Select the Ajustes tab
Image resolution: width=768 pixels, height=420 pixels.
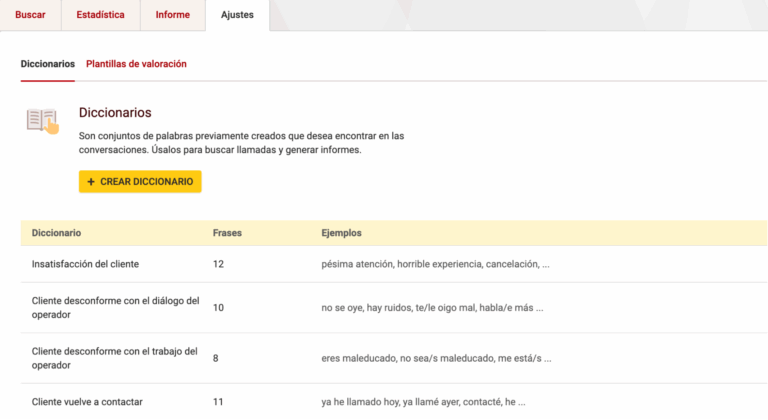(237, 15)
